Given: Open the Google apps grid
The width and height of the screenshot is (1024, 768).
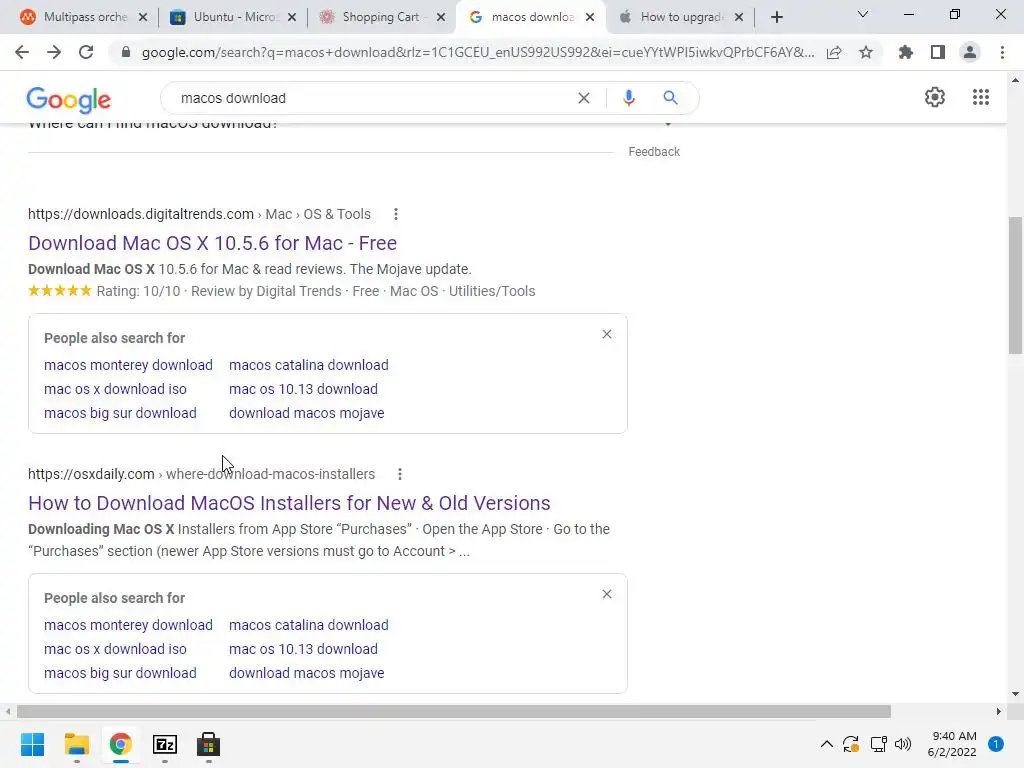Looking at the screenshot, I should click(981, 97).
